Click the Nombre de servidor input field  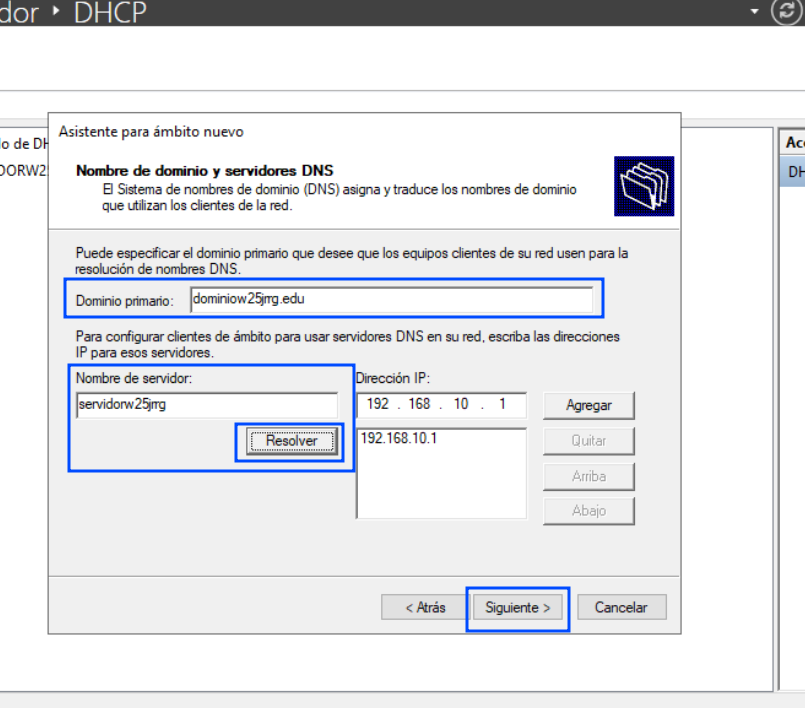click(207, 405)
